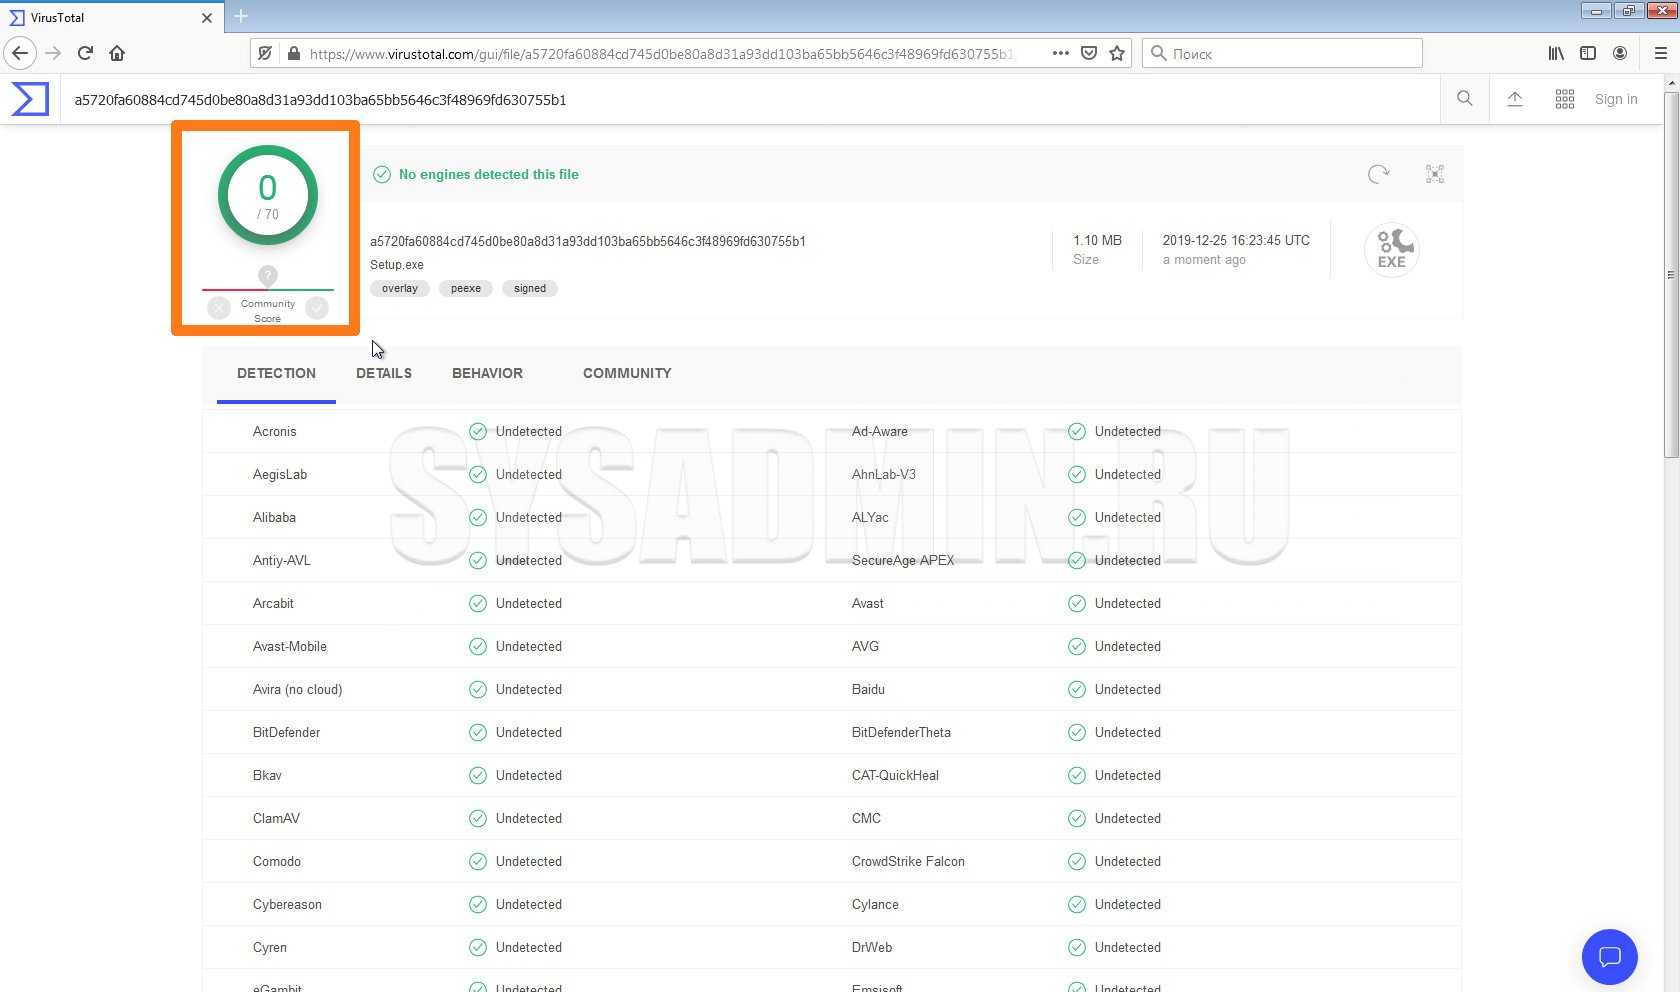Open the similar files graph icon

(x=1434, y=174)
